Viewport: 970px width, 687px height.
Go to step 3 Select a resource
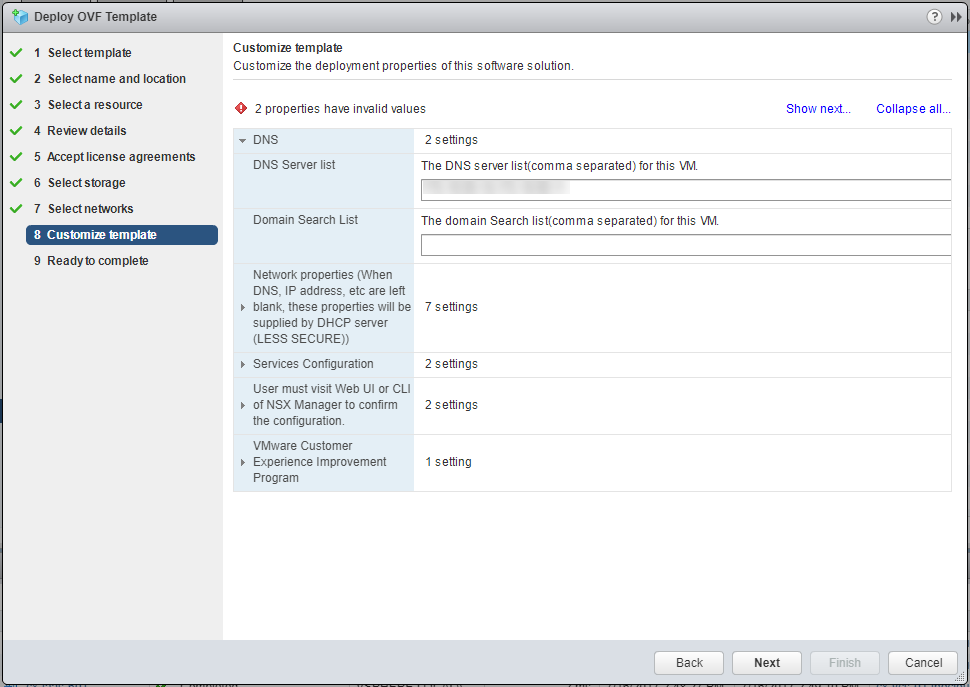(x=95, y=105)
